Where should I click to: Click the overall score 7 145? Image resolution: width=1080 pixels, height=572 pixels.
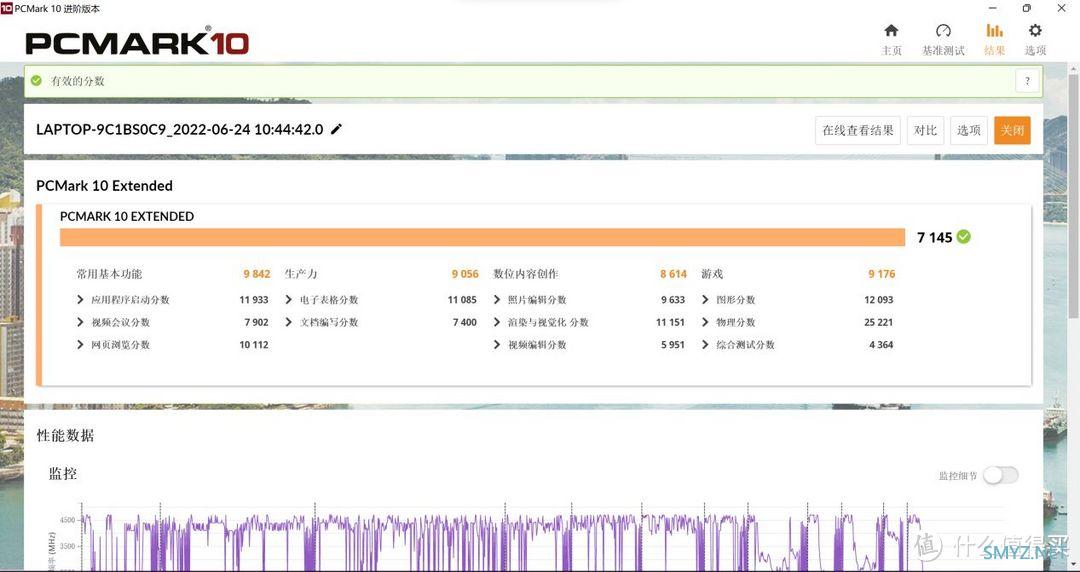(934, 237)
